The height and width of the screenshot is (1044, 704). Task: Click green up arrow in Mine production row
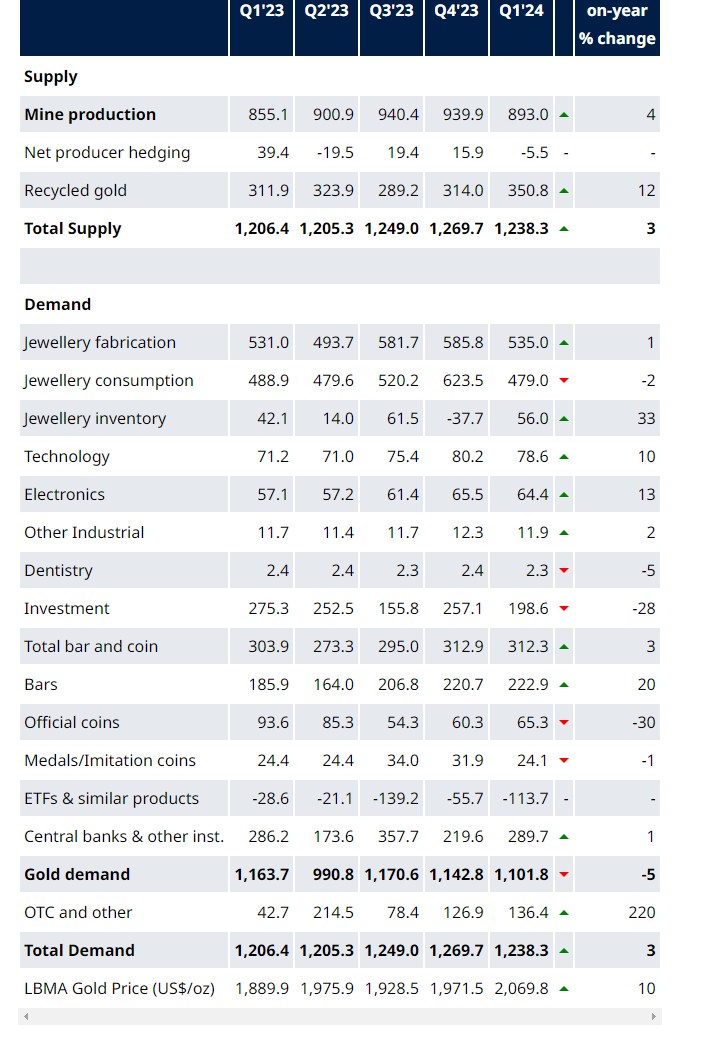tap(564, 115)
